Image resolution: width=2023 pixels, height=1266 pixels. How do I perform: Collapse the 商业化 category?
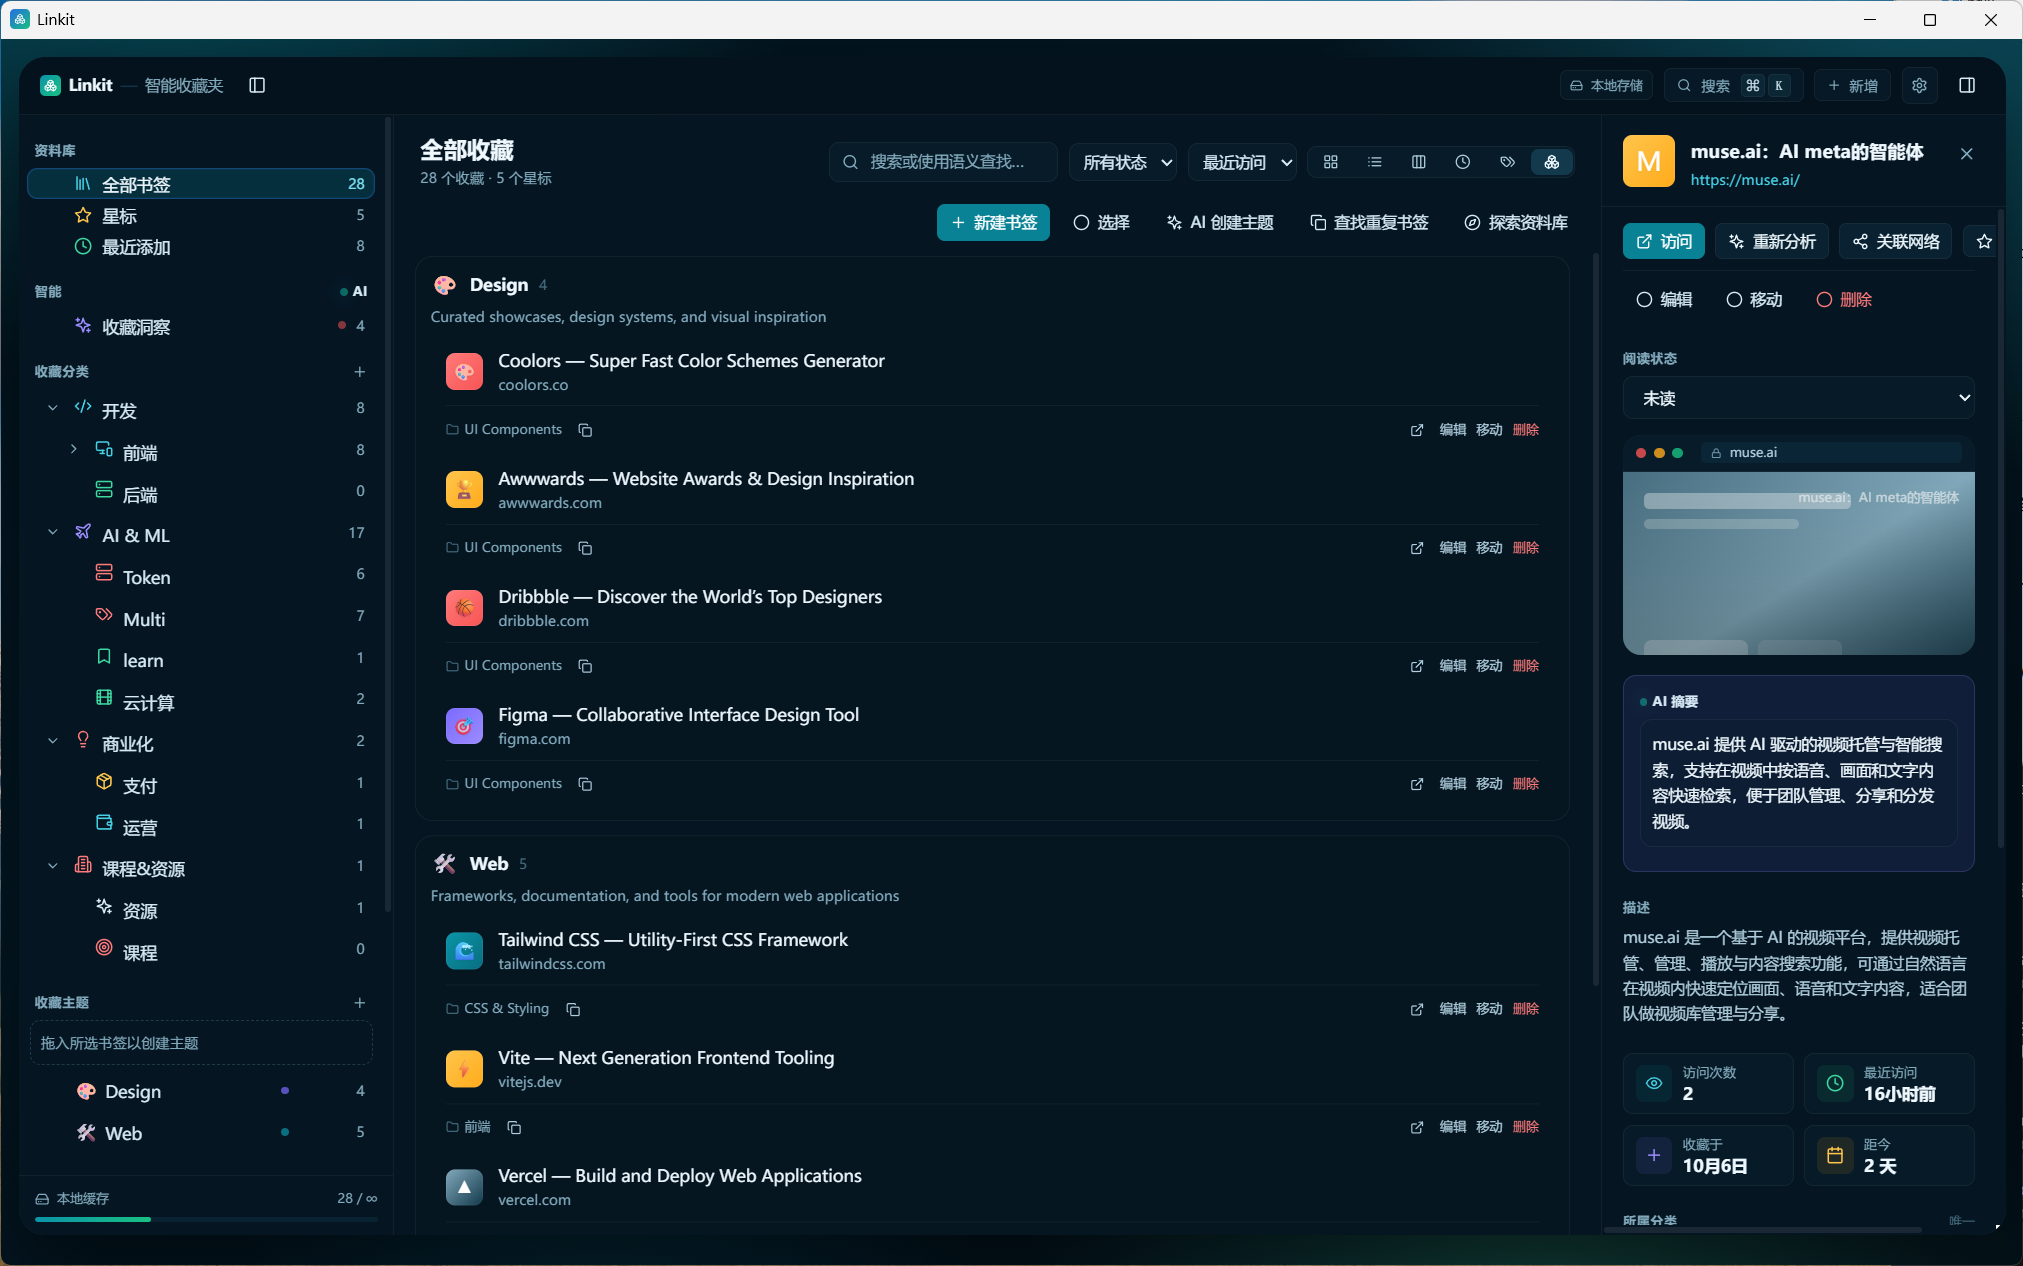click(x=53, y=742)
